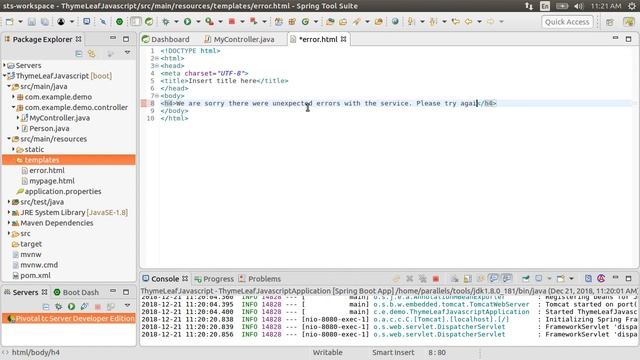The image size is (640, 360).
Task: Select pom.xml in Package Explorer
Action: point(35,276)
